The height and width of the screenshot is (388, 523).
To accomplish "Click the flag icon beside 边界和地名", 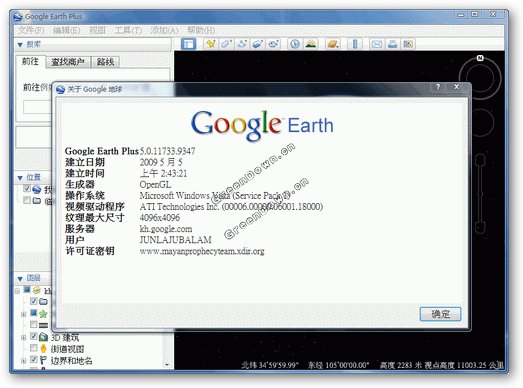I will [43, 360].
